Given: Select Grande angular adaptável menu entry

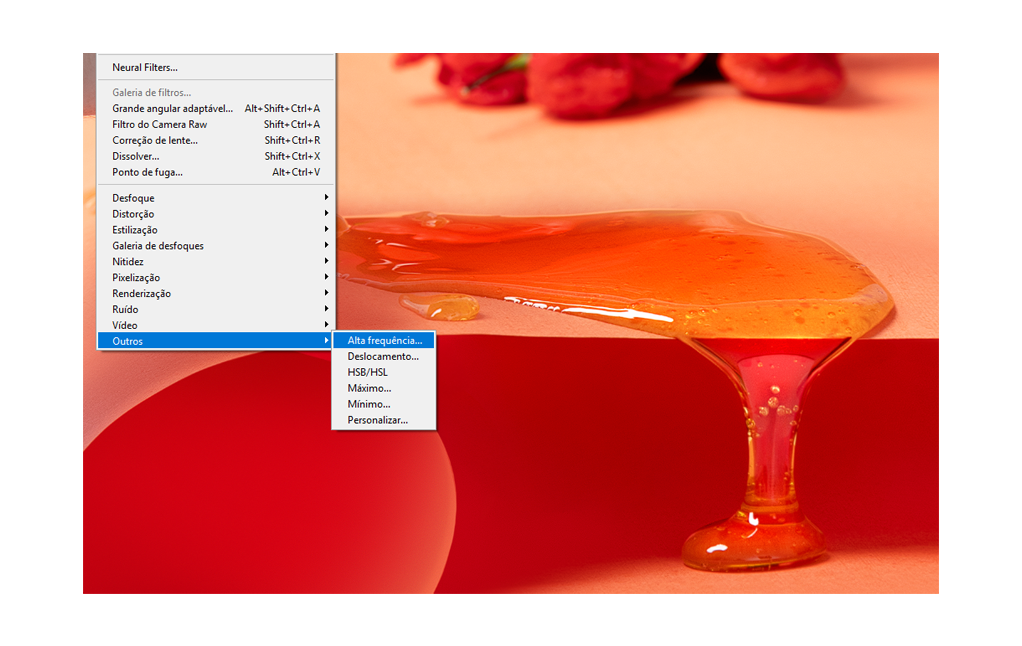Looking at the screenshot, I should tap(216, 108).
